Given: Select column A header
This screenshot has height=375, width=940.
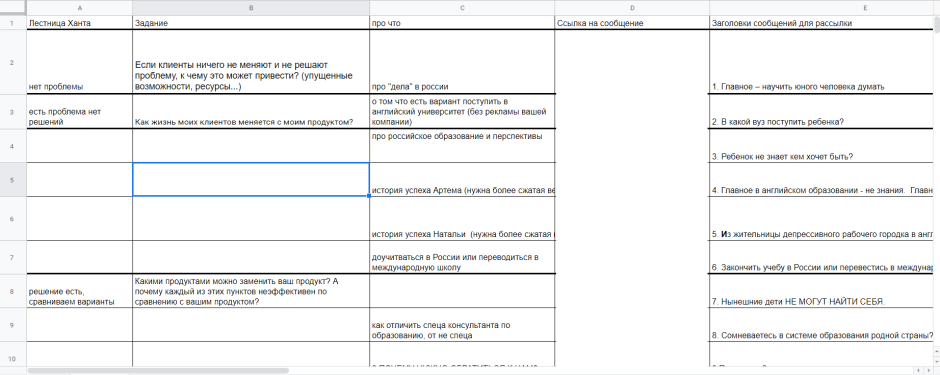Looking at the screenshot, I should pyautogui.click(x=80, y=8).
